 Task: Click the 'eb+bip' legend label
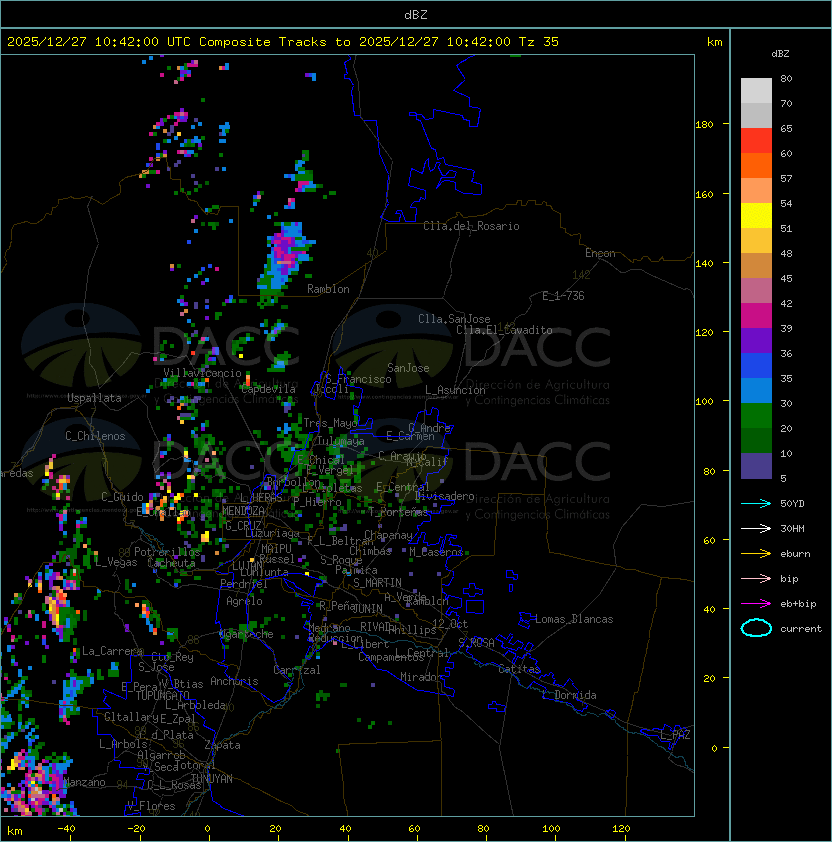click(798, 604)
